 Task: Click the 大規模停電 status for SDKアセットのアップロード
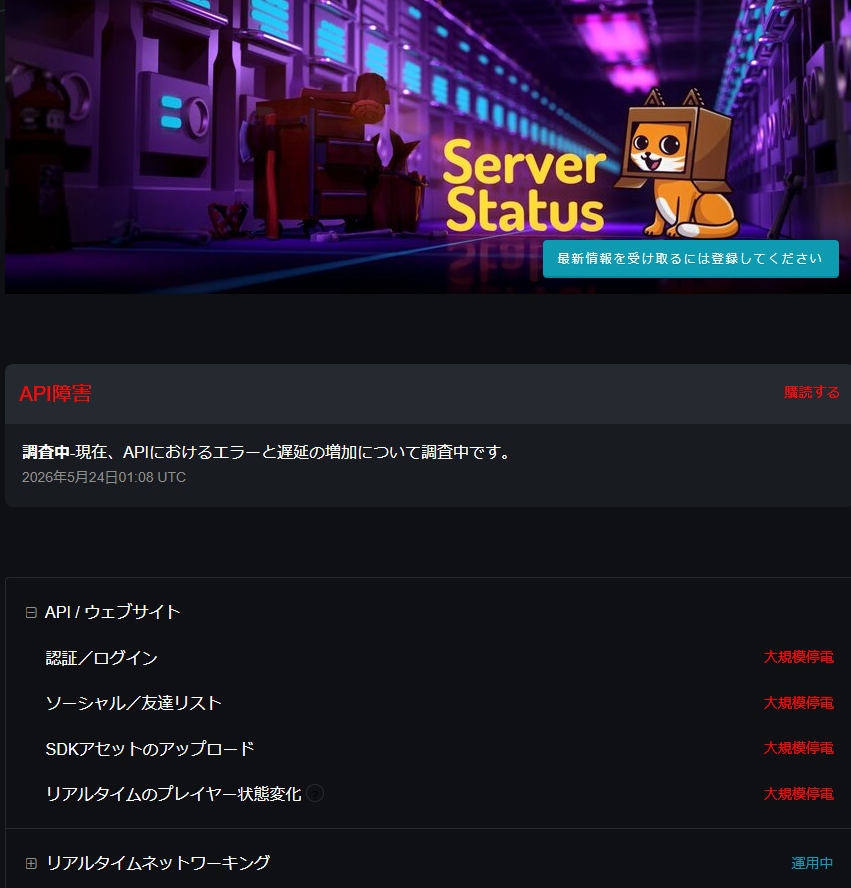pos(798,748)
